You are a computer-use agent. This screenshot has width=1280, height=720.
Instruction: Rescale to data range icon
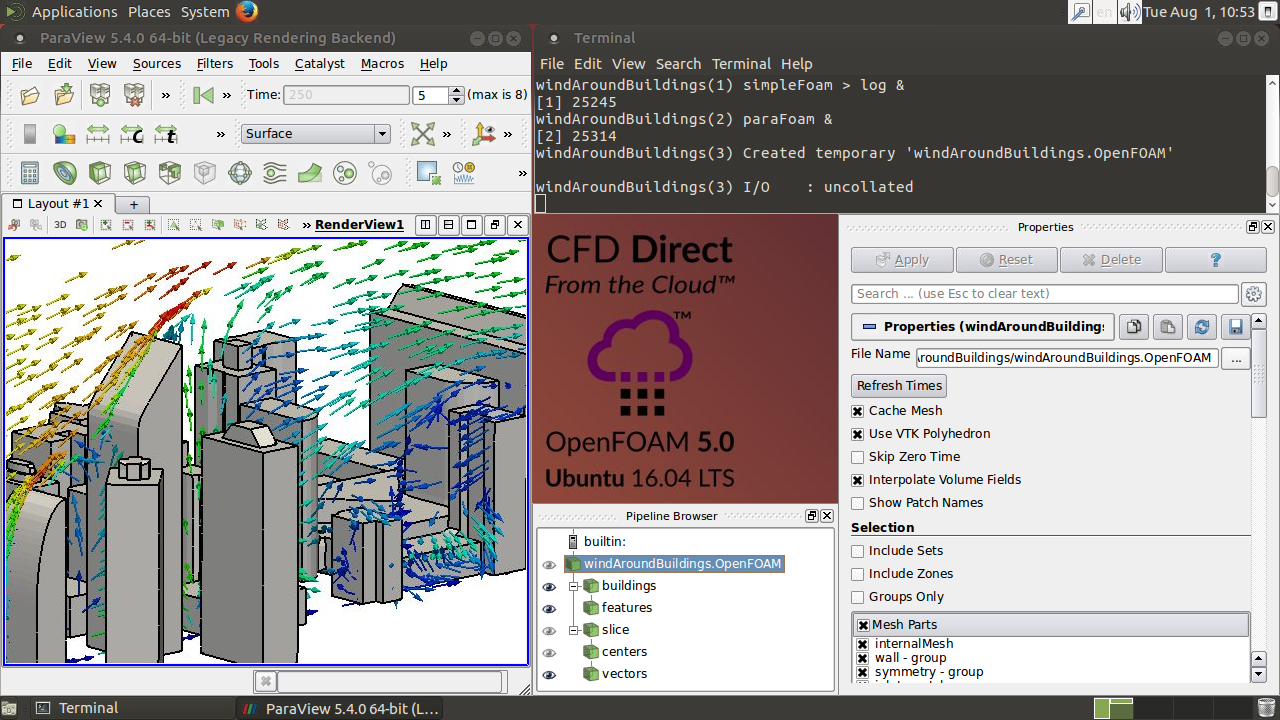(98, 134)
